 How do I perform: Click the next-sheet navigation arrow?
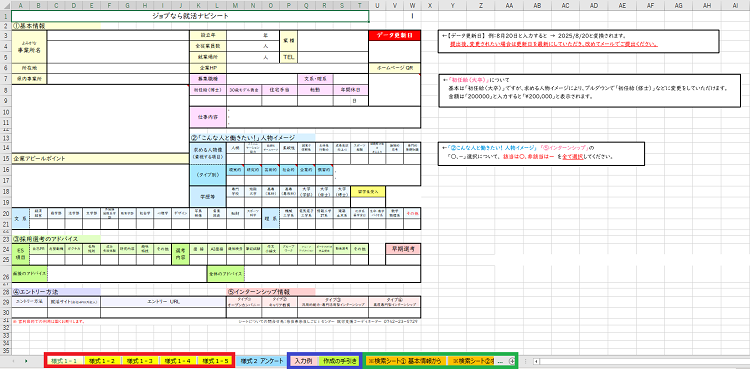pos(26,361)
